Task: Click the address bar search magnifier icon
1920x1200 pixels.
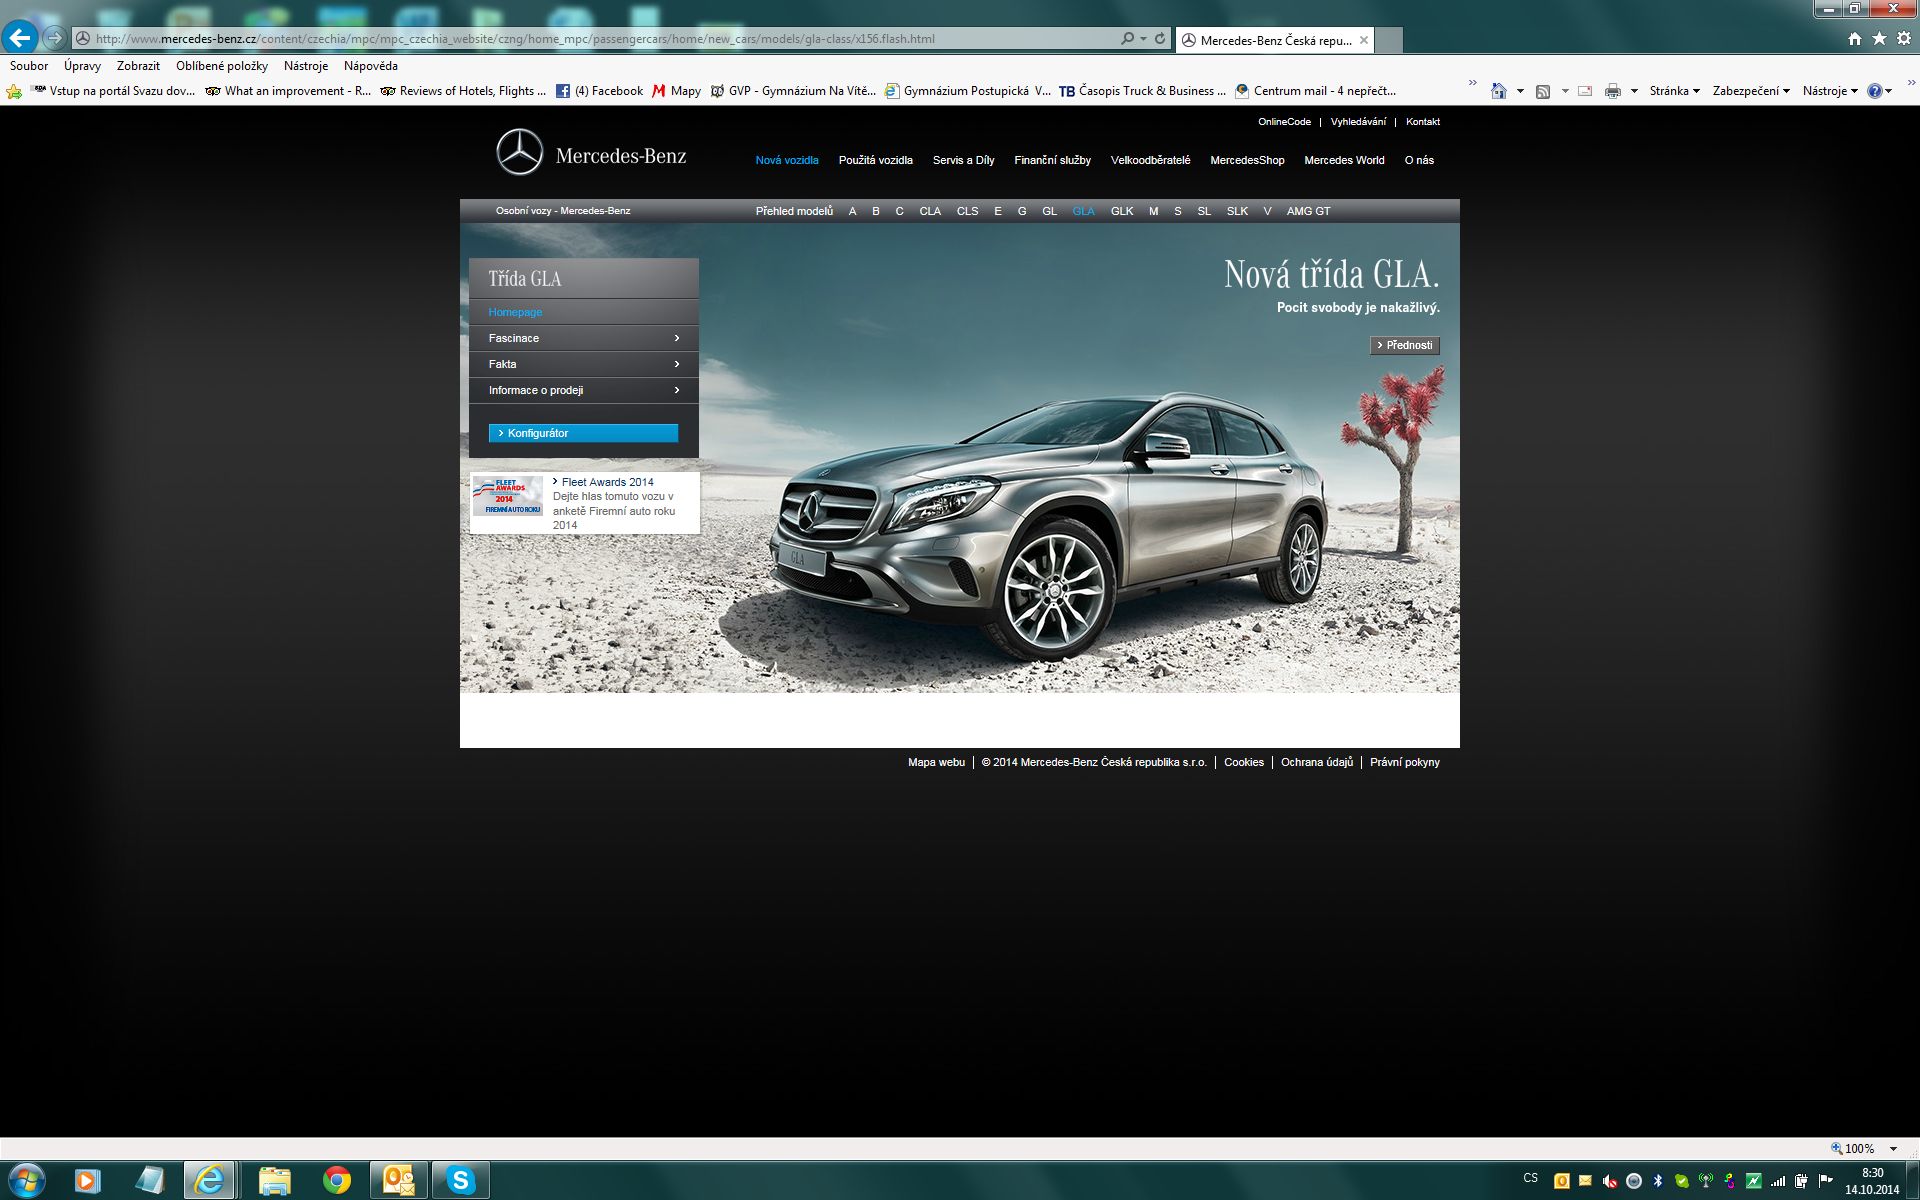Action: click(1128, 39)
